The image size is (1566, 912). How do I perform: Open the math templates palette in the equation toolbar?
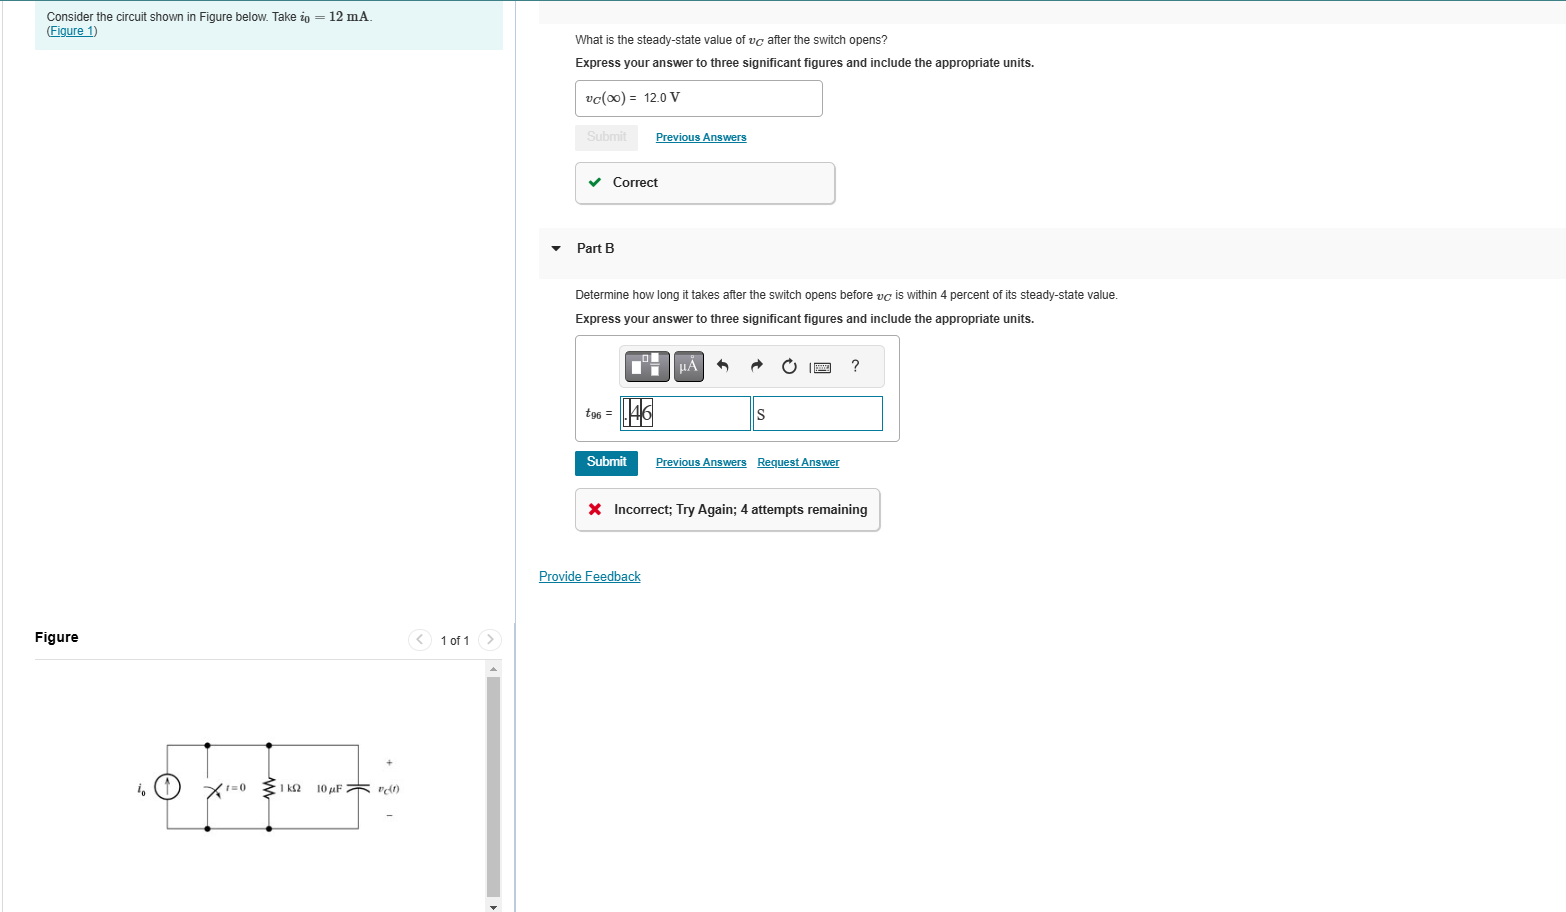click(x=646, y=366)
